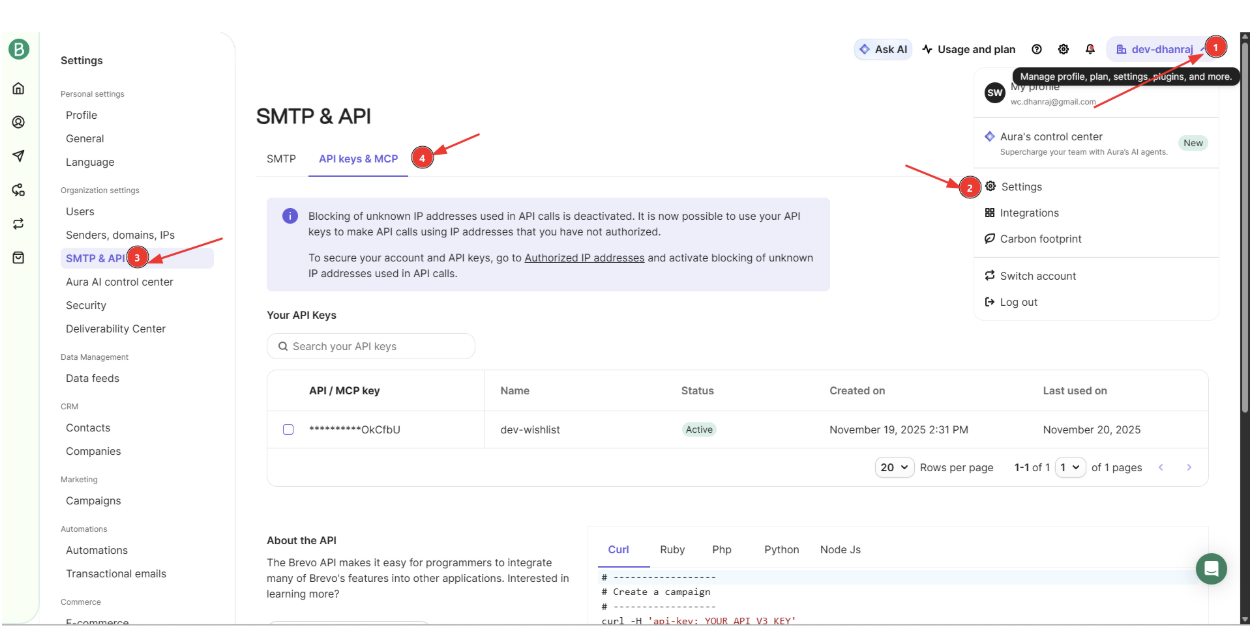This screenshot has height=636, width=1250.
Task: Open Security in settings sidebar
Action: [x=86, y=305]
